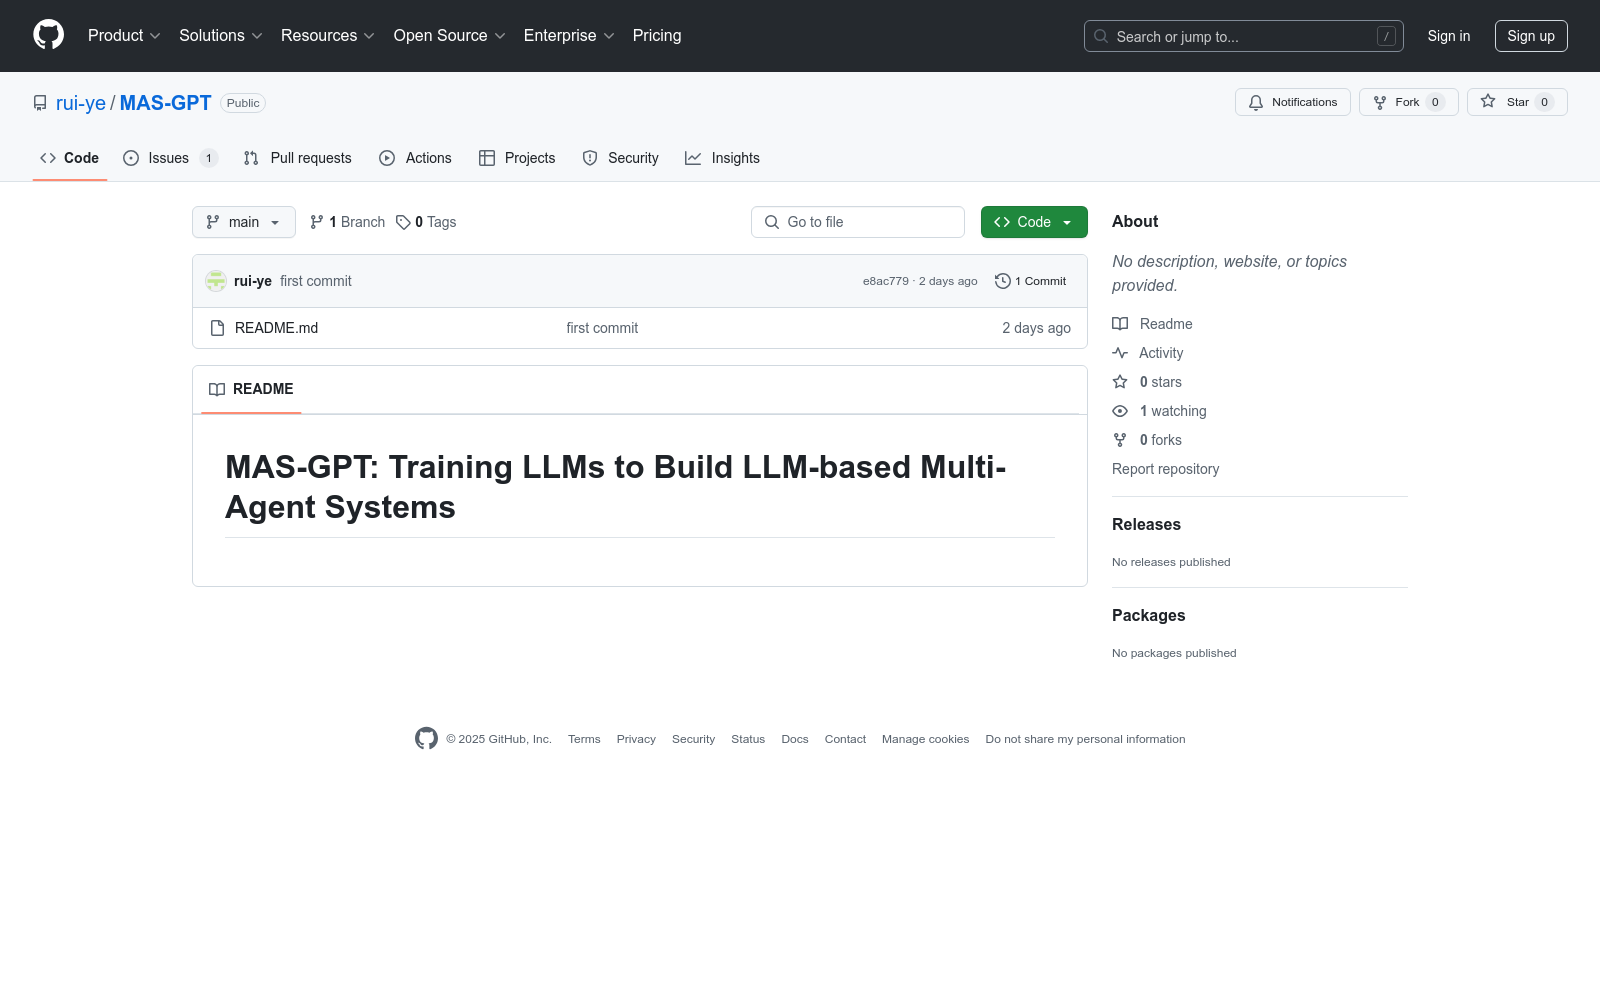Click the repository icon before rui-ye
Screen dimensions: 1600x1000
click(x=40, y=103)
